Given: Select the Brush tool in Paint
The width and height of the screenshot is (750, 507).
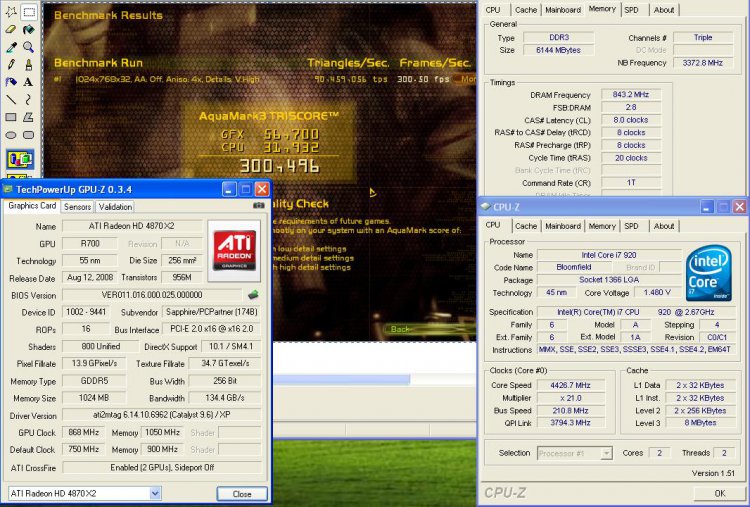Looking at the screenshot, I should tap(29, 65).
